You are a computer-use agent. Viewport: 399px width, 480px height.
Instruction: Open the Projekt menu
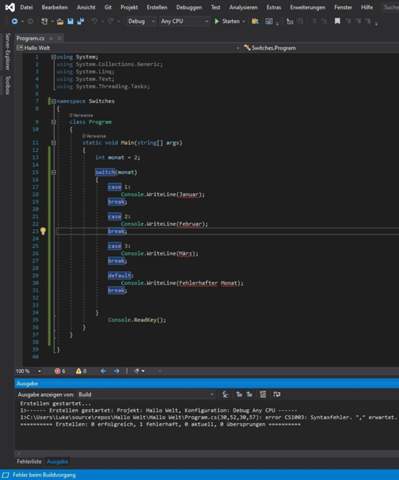pos(129,7)
